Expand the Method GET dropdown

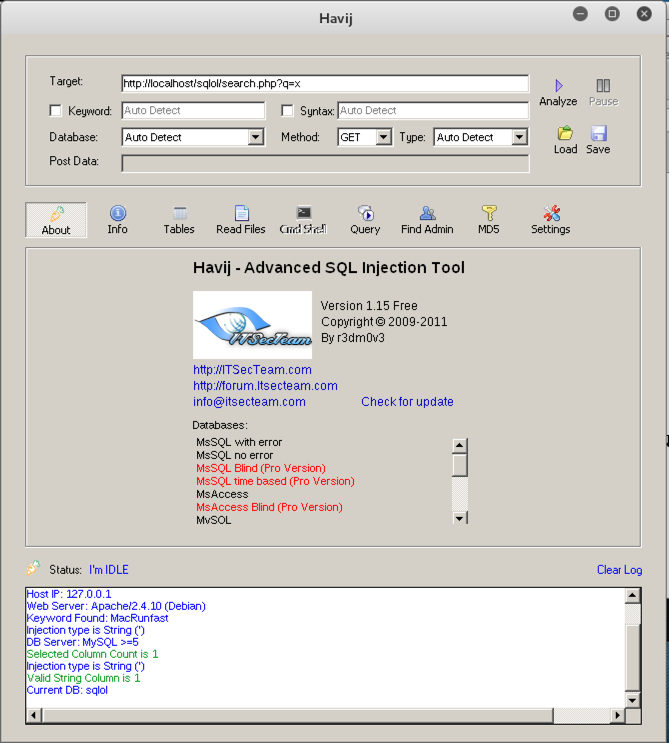[384, 137]
